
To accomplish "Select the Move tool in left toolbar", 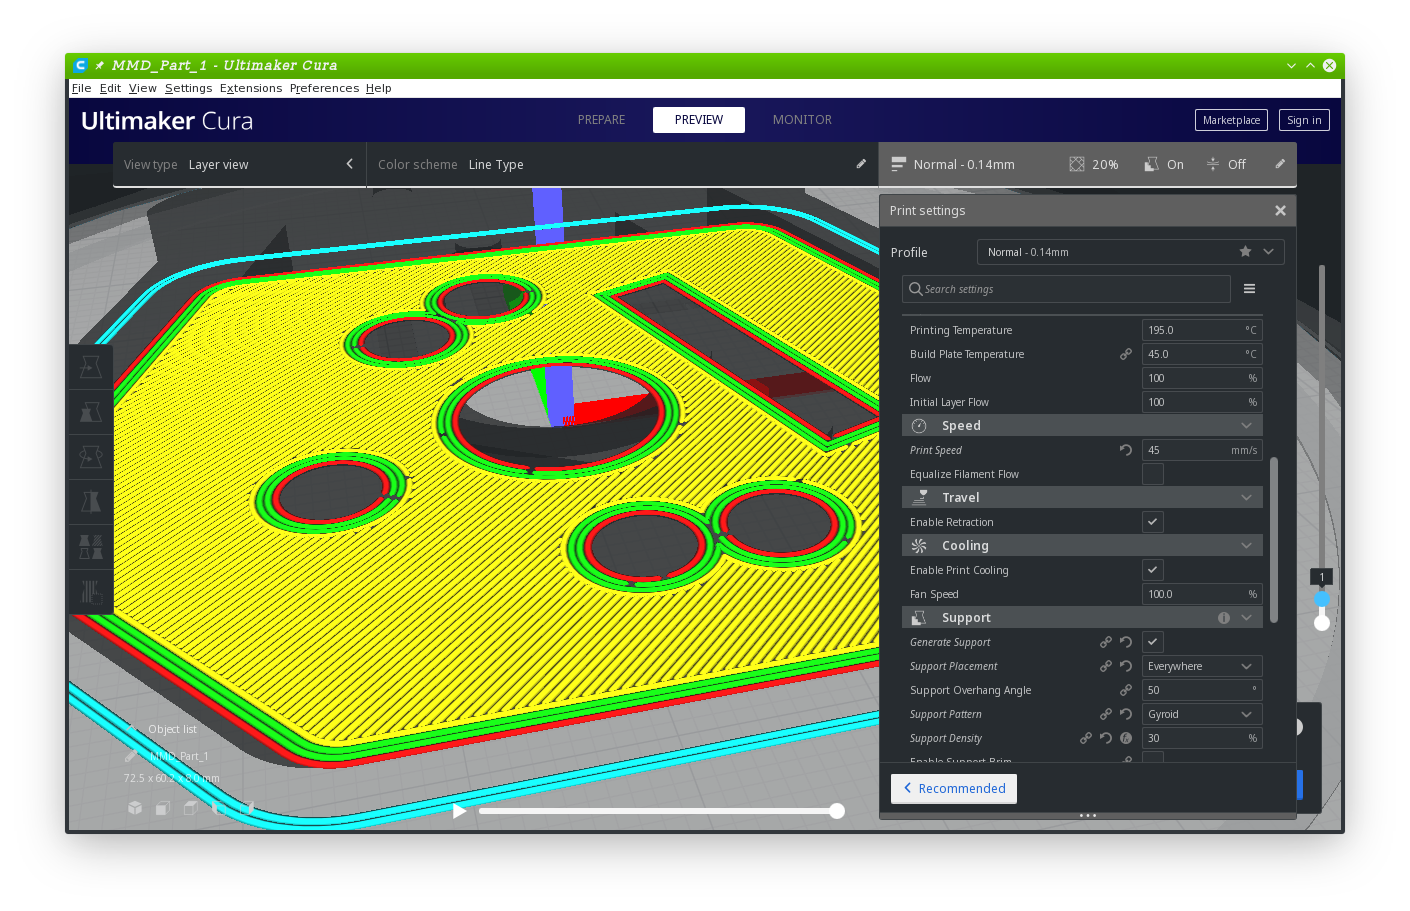I will [x=91, y=366].
